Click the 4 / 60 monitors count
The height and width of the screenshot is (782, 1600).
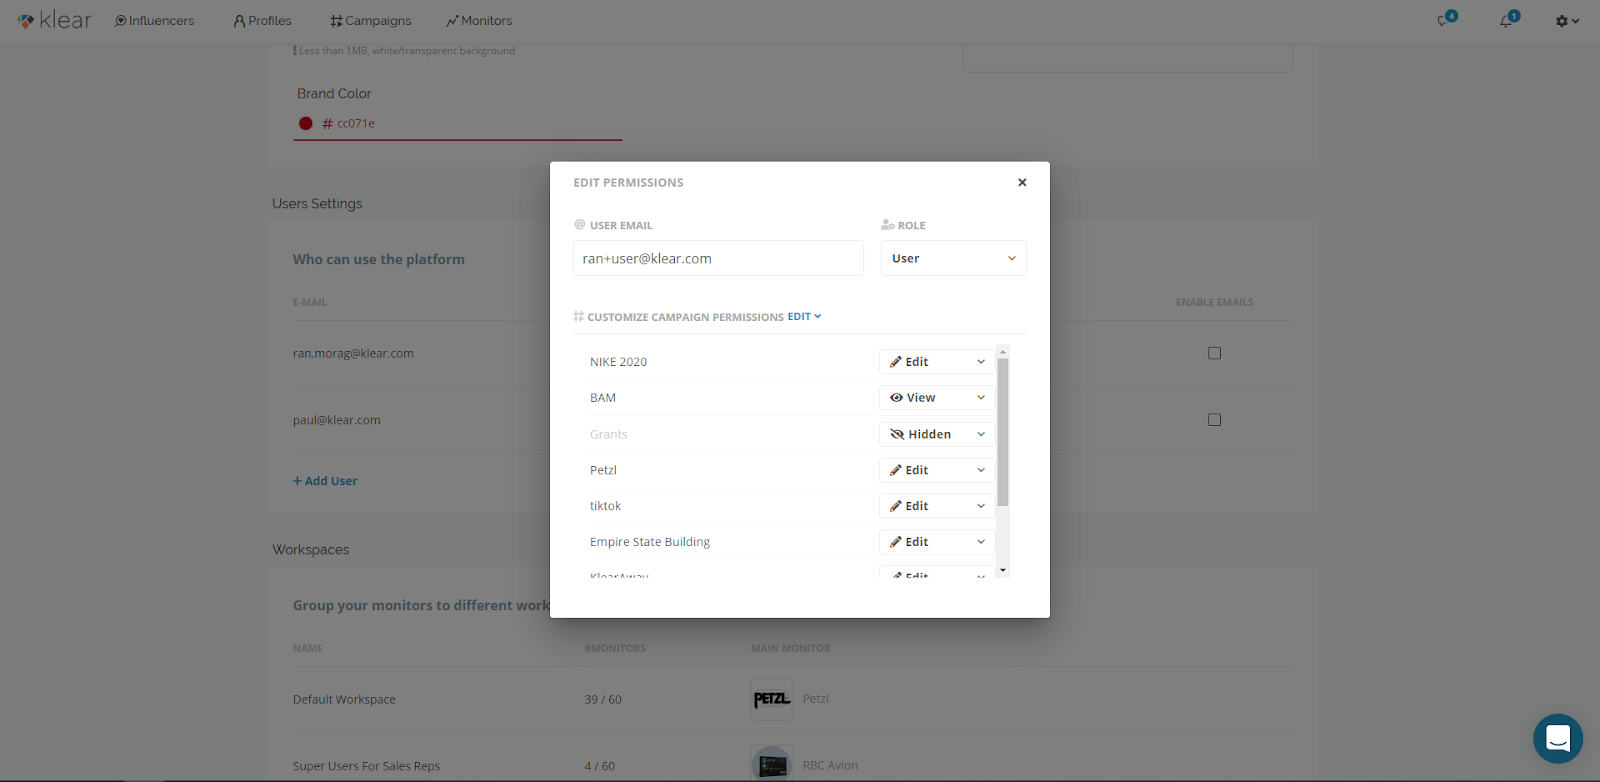point(600,767)
